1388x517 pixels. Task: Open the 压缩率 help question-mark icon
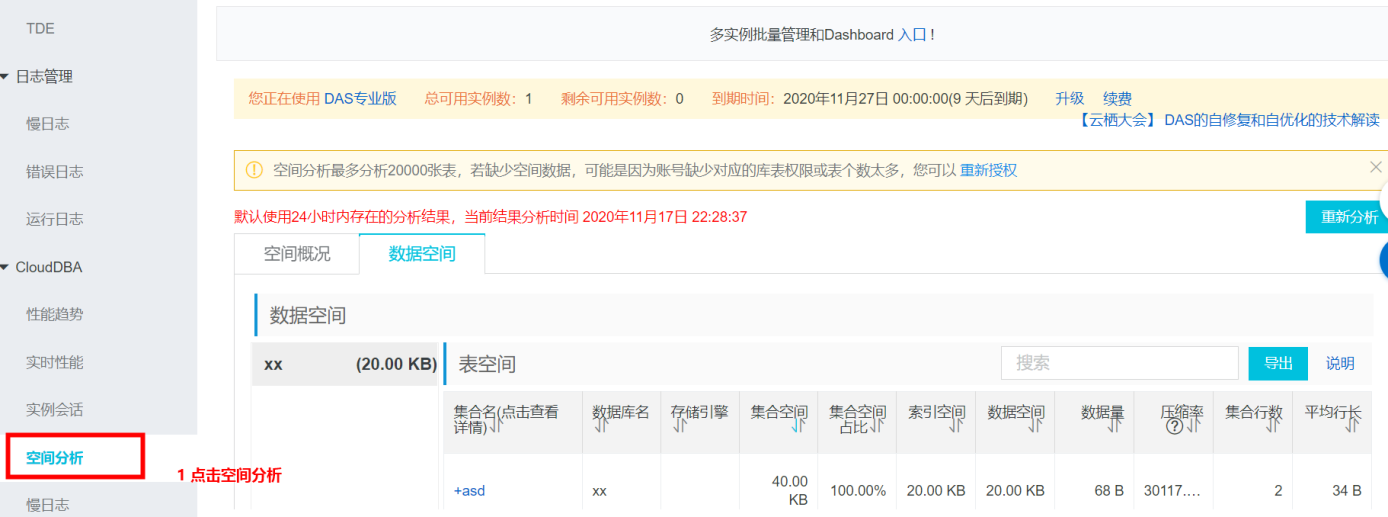(x=1175, y=427)
